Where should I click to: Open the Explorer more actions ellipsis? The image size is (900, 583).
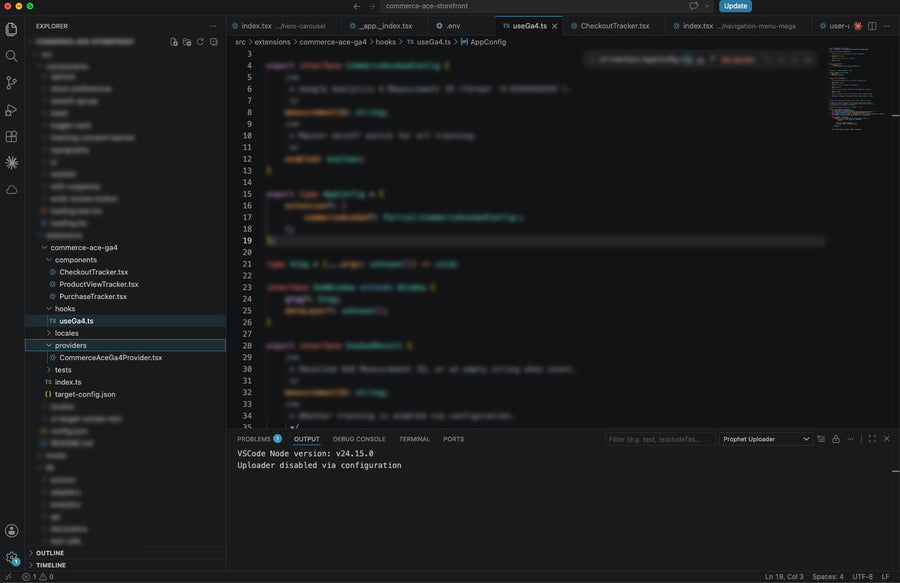[213, 26]
